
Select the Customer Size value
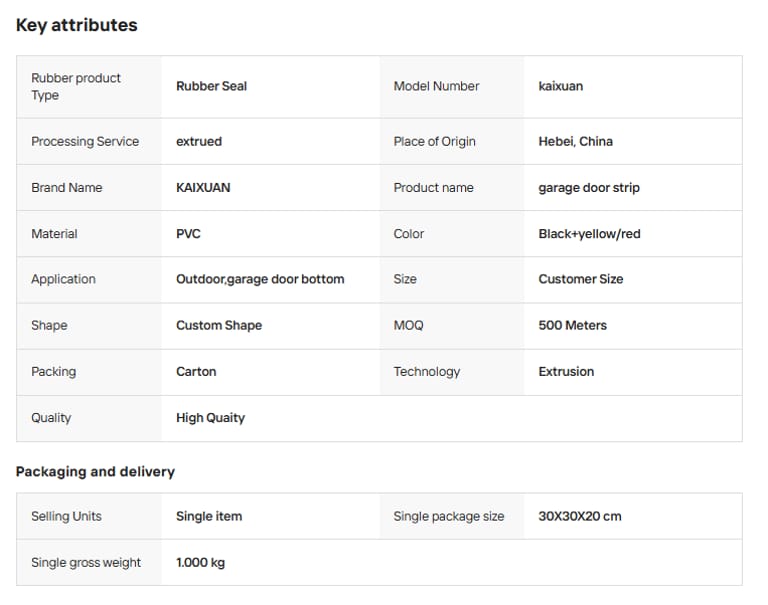(580, 279)
